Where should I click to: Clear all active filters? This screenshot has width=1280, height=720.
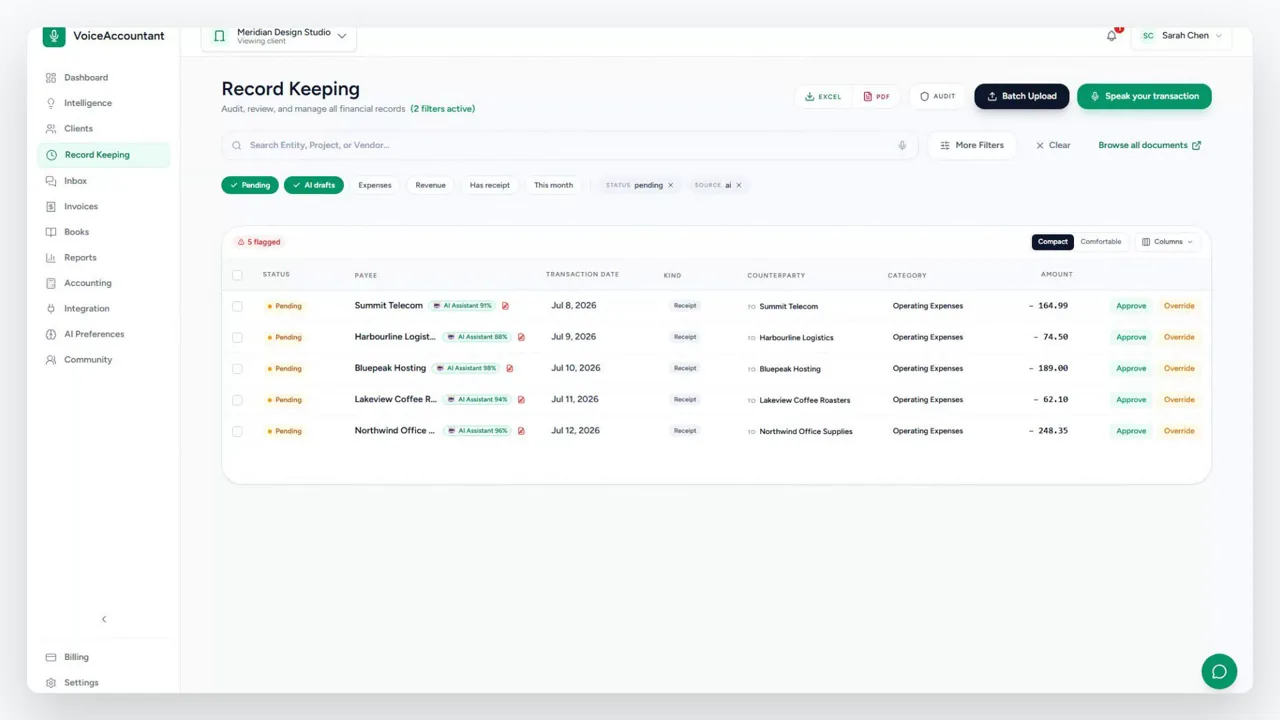click(x=1053, y=145)
